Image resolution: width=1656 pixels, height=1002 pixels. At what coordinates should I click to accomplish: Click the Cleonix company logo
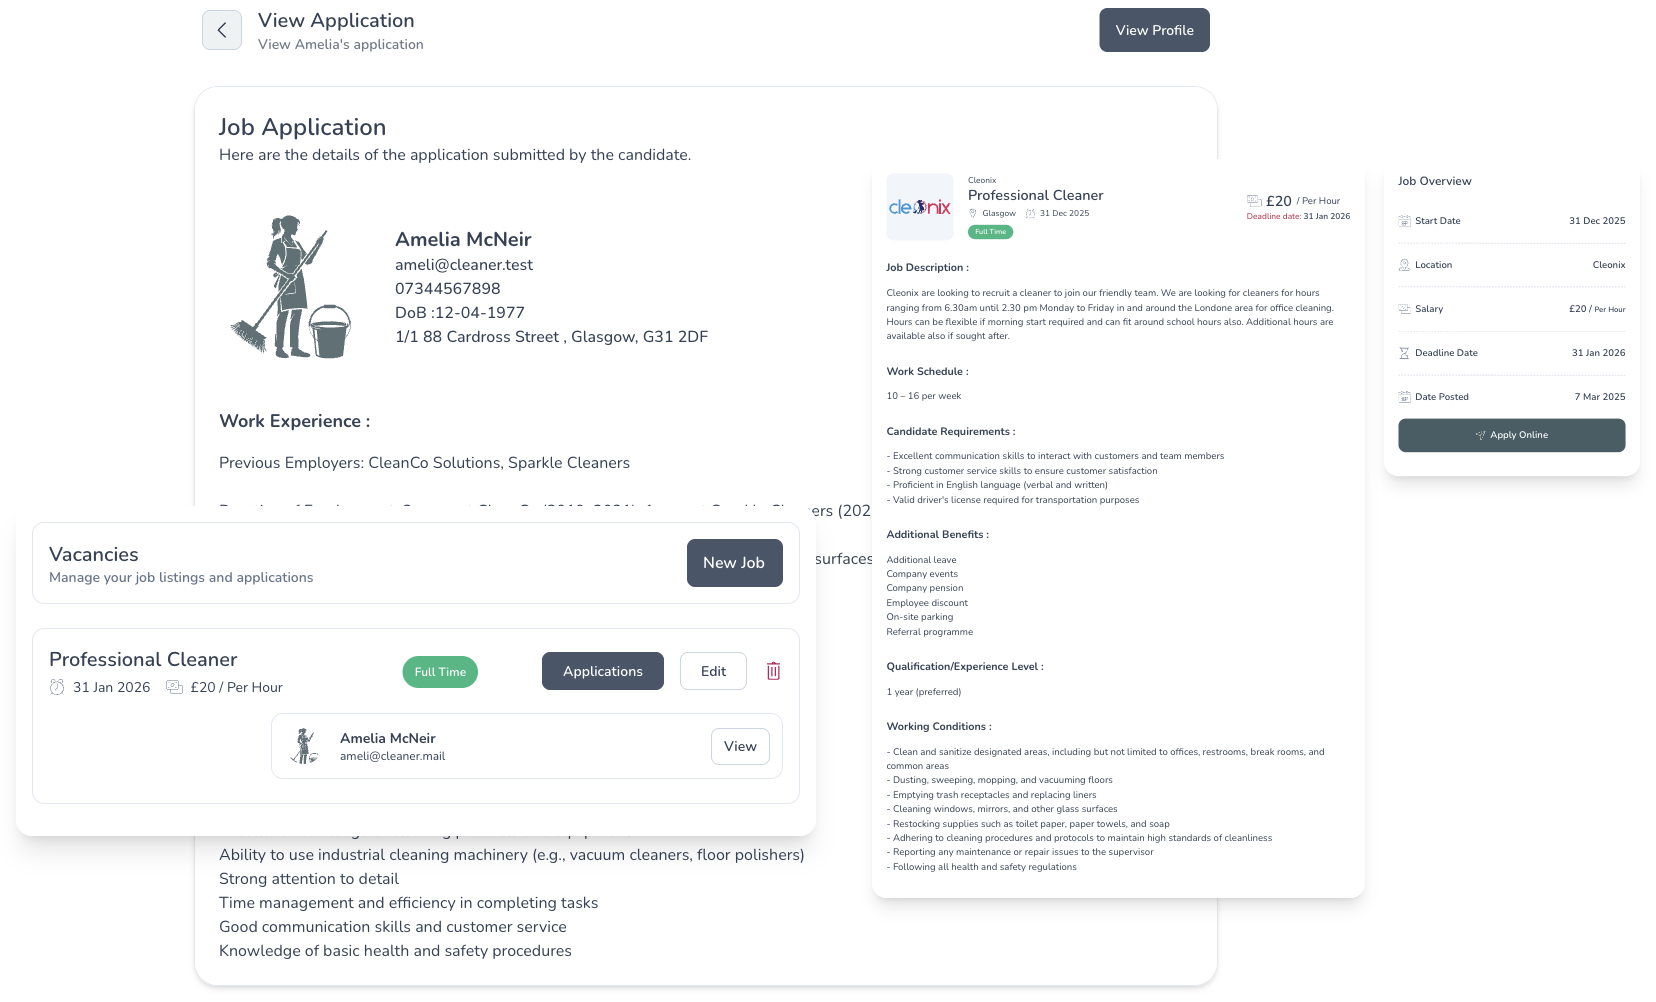tap(920, 207)
